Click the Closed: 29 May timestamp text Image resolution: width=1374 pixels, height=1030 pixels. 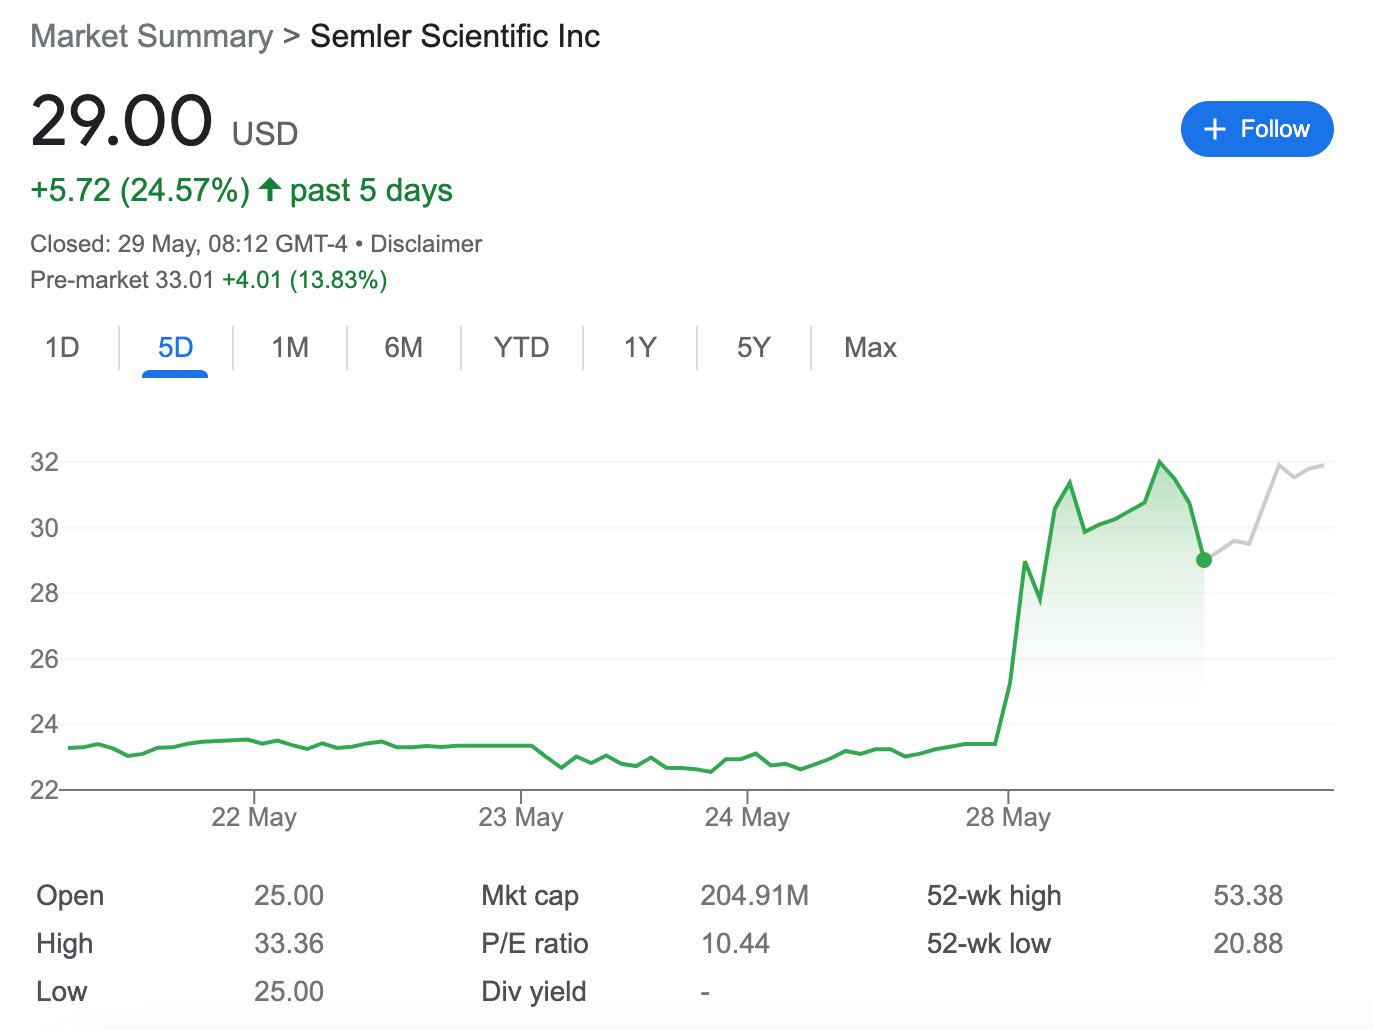tap(189, 244)
